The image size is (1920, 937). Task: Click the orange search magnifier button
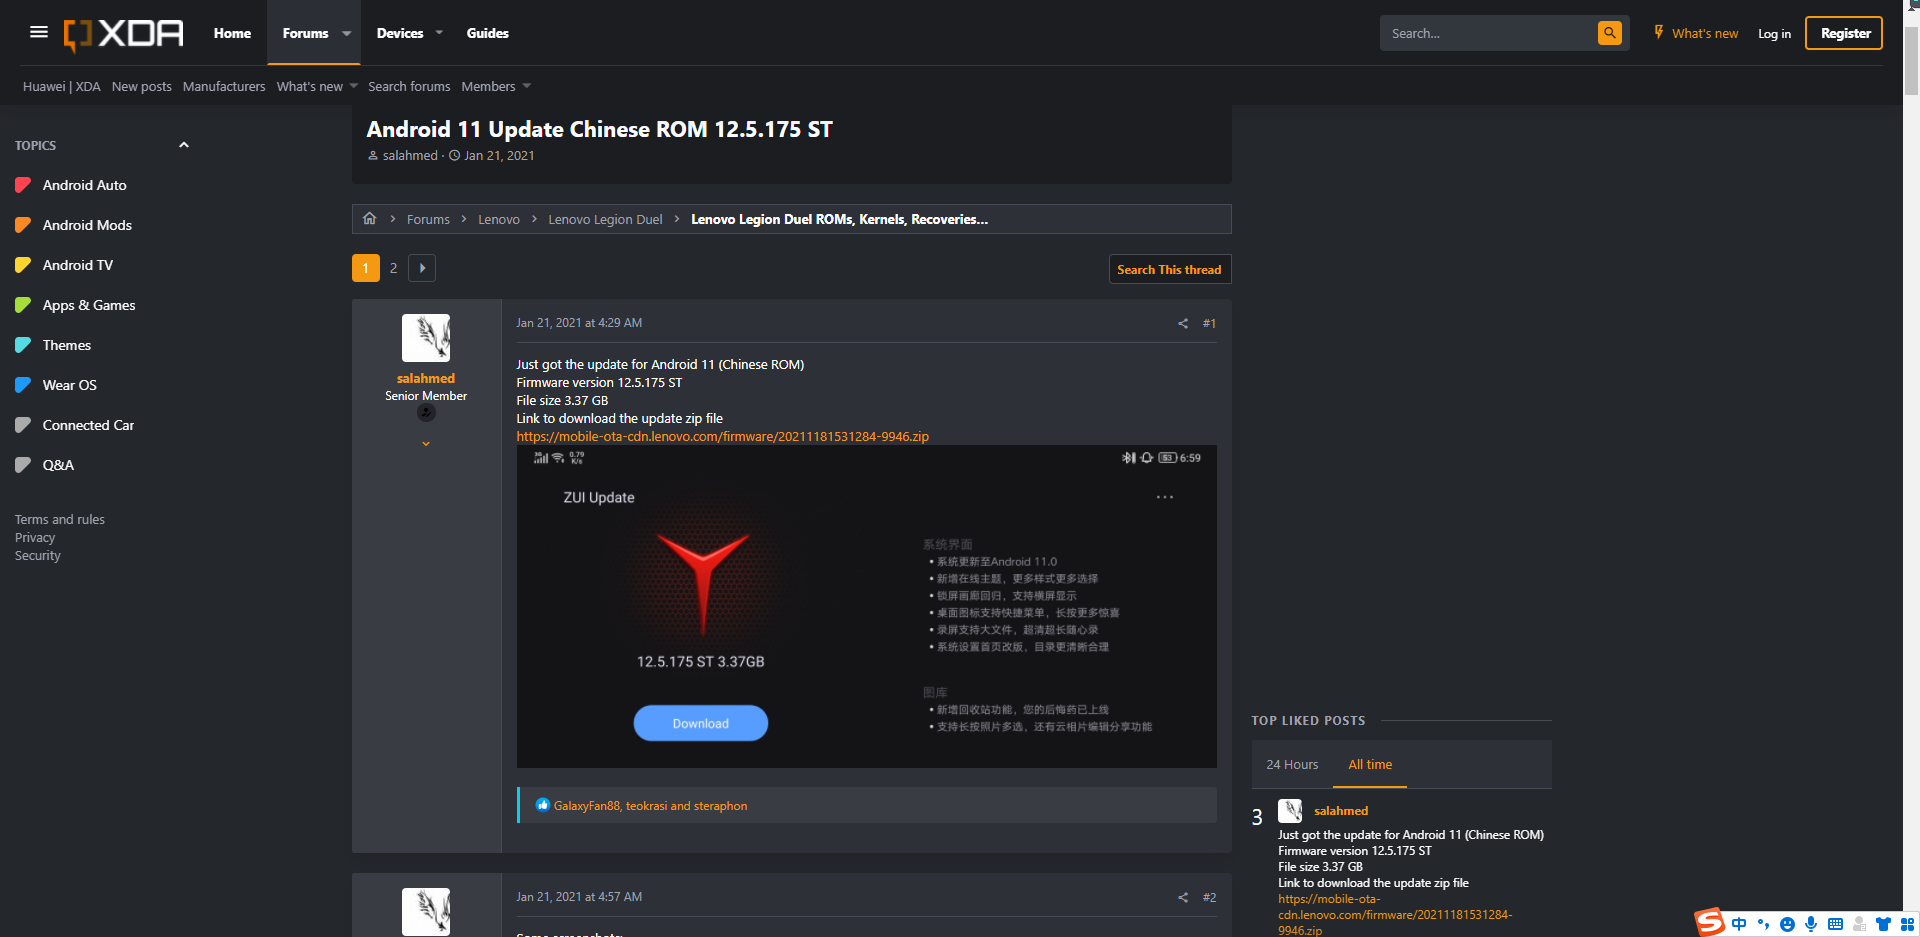(x=1609, y=33)
